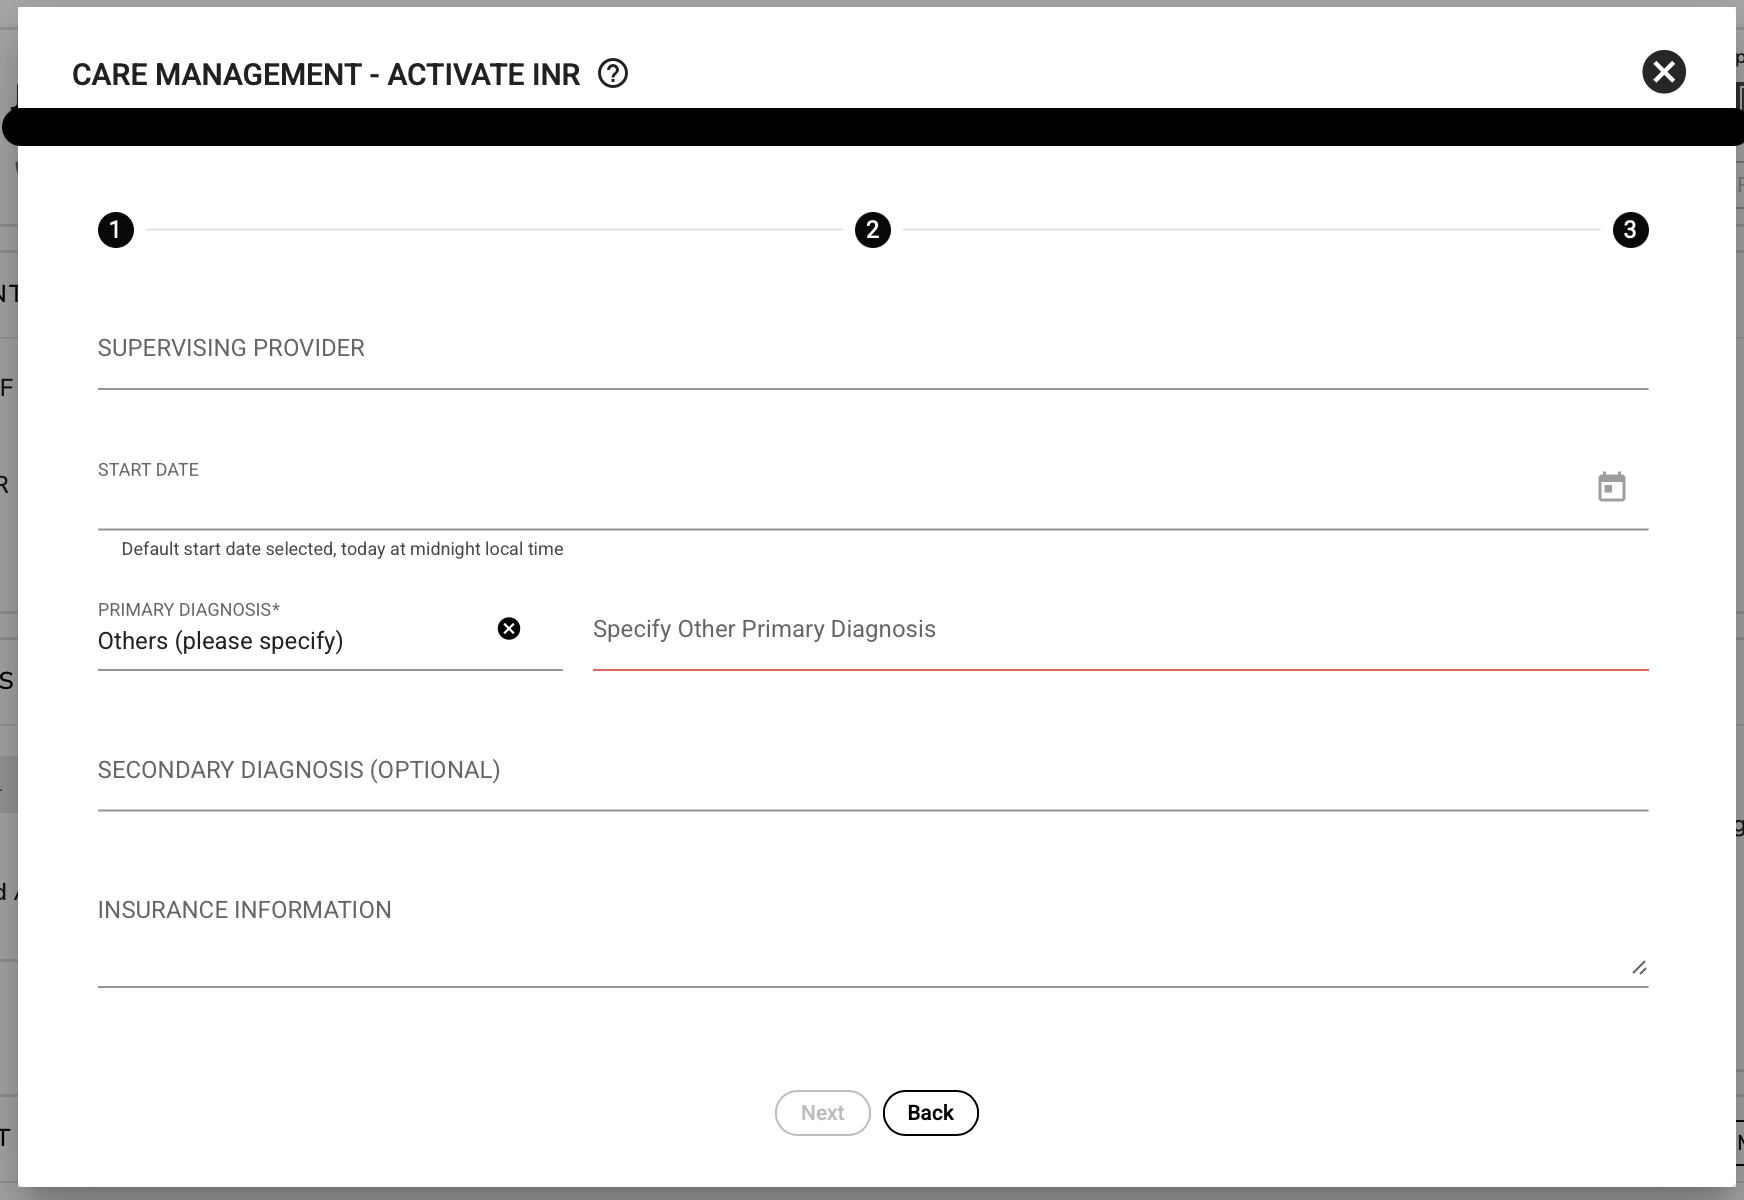Clear the selected Primary Diagnosis value

coord(509,629)
